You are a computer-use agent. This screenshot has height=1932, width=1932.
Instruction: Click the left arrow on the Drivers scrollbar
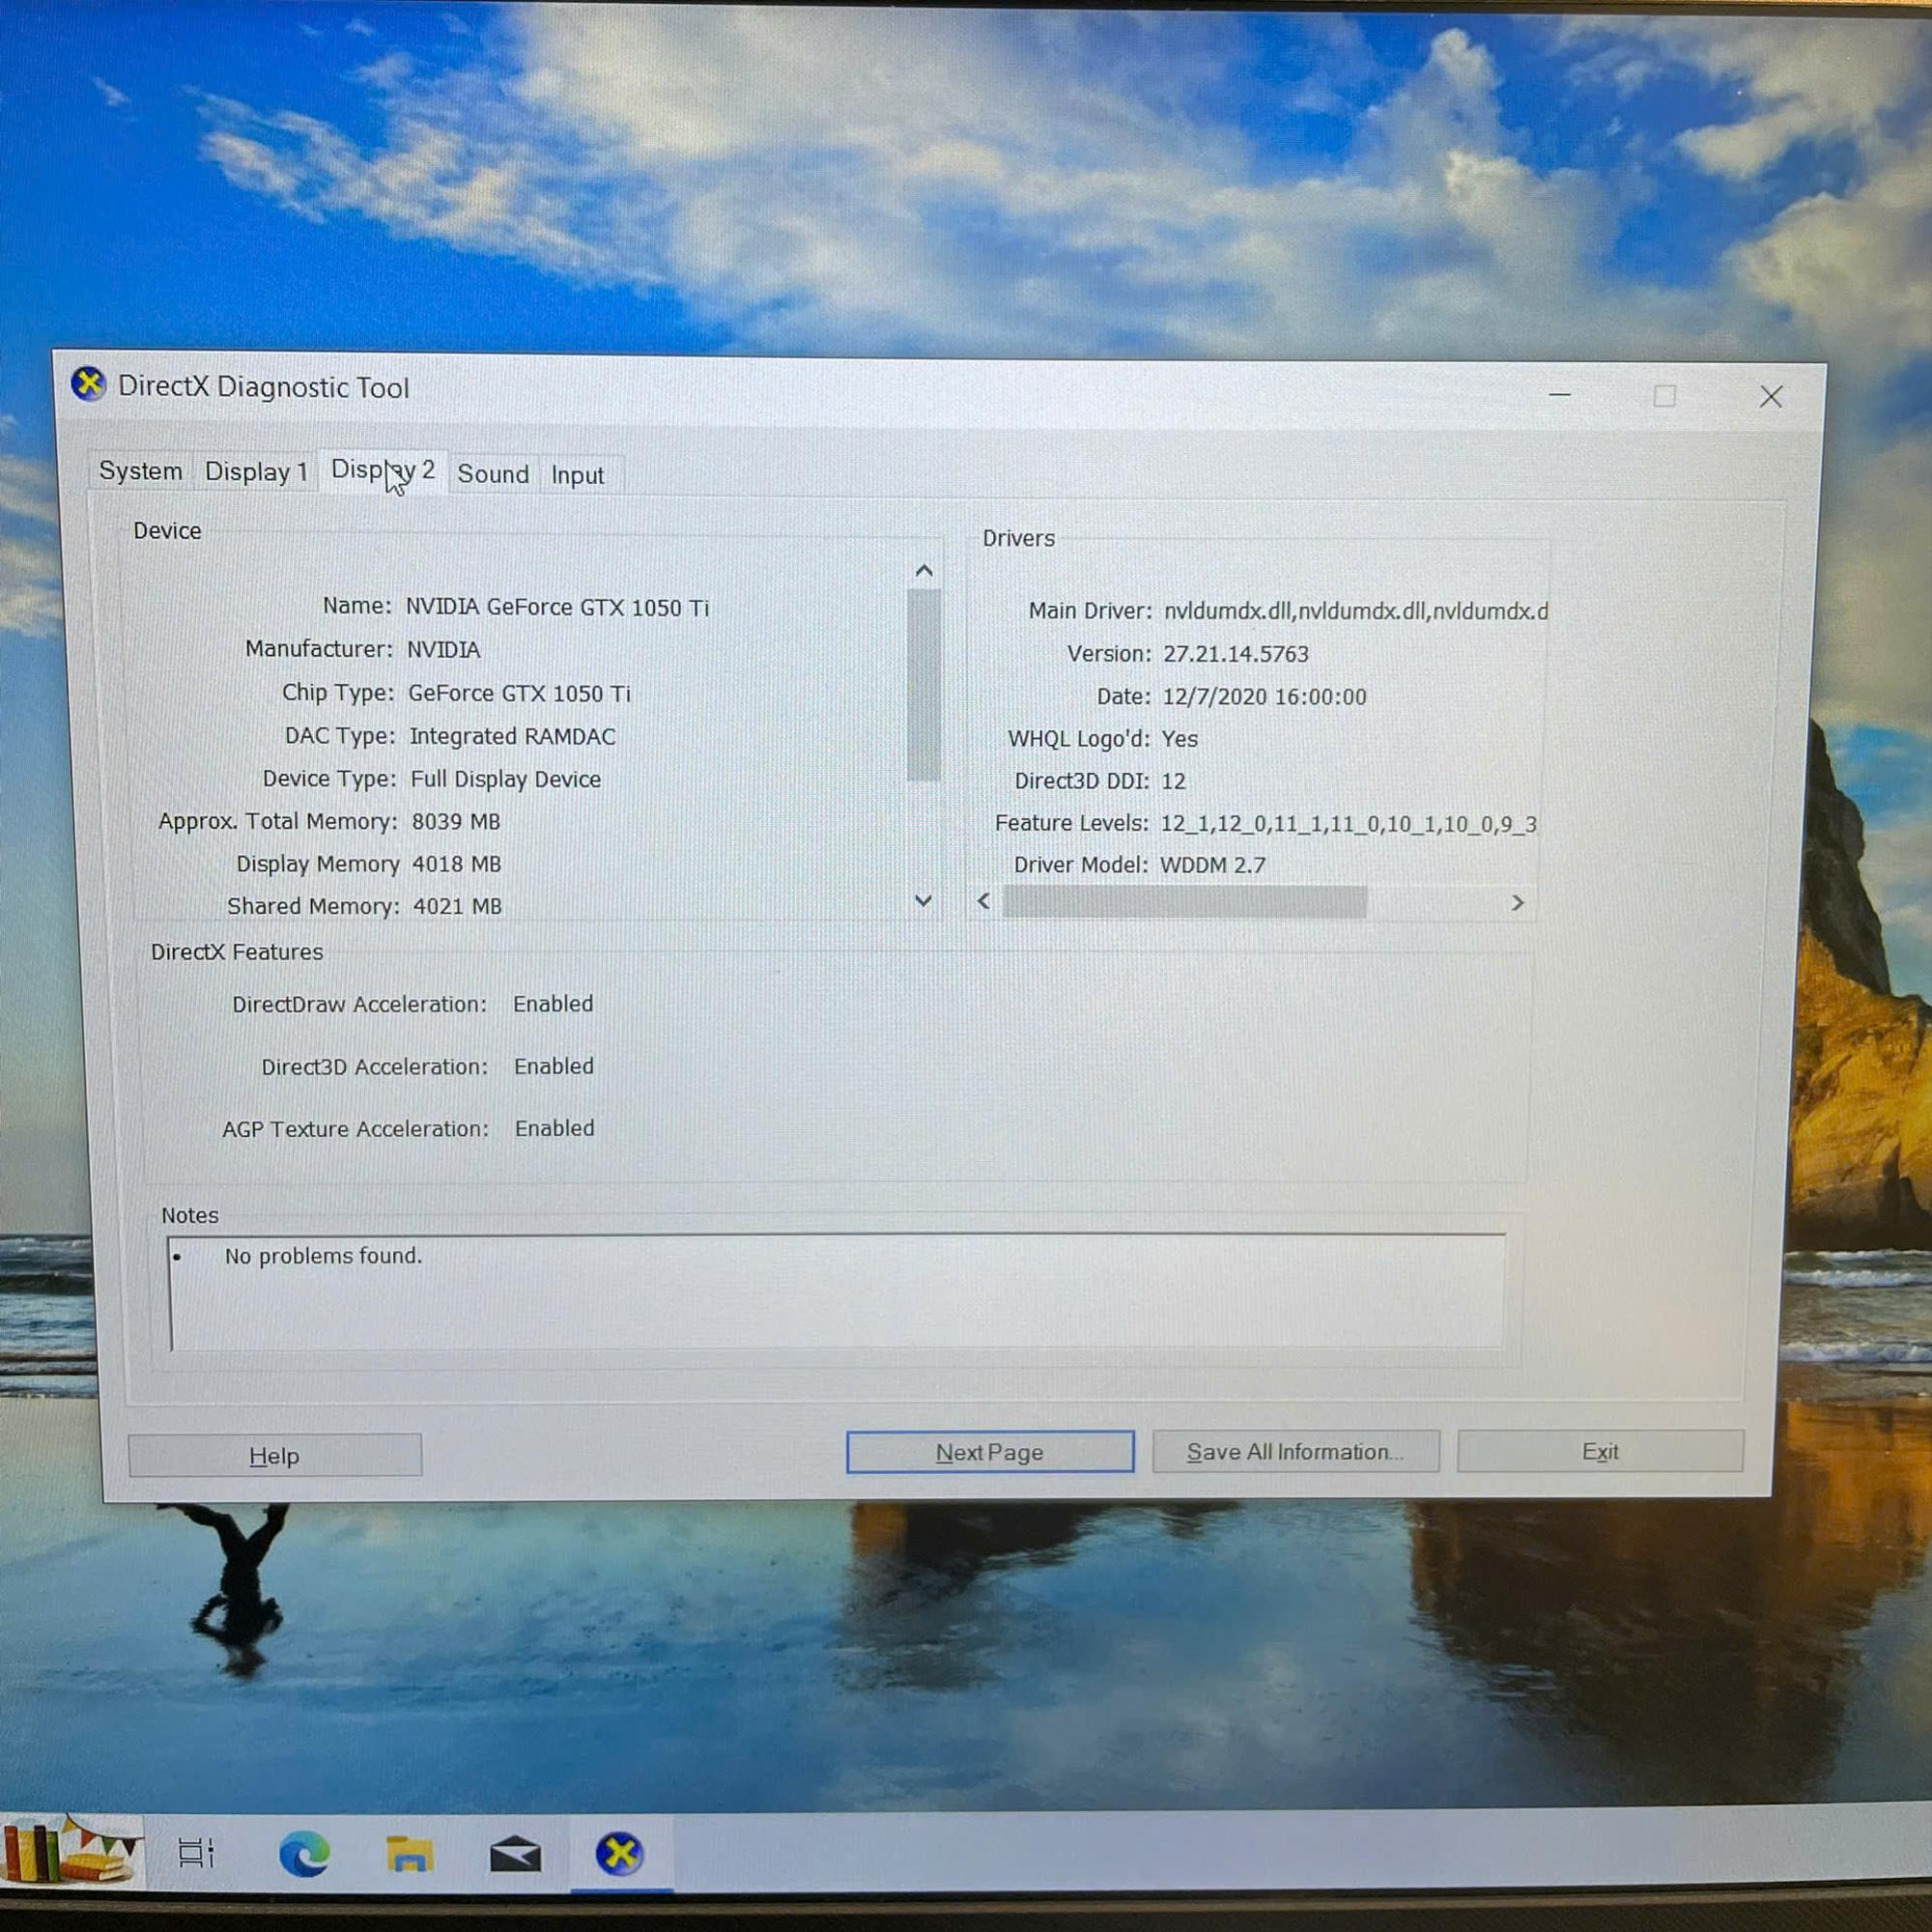tap(983, 903)
